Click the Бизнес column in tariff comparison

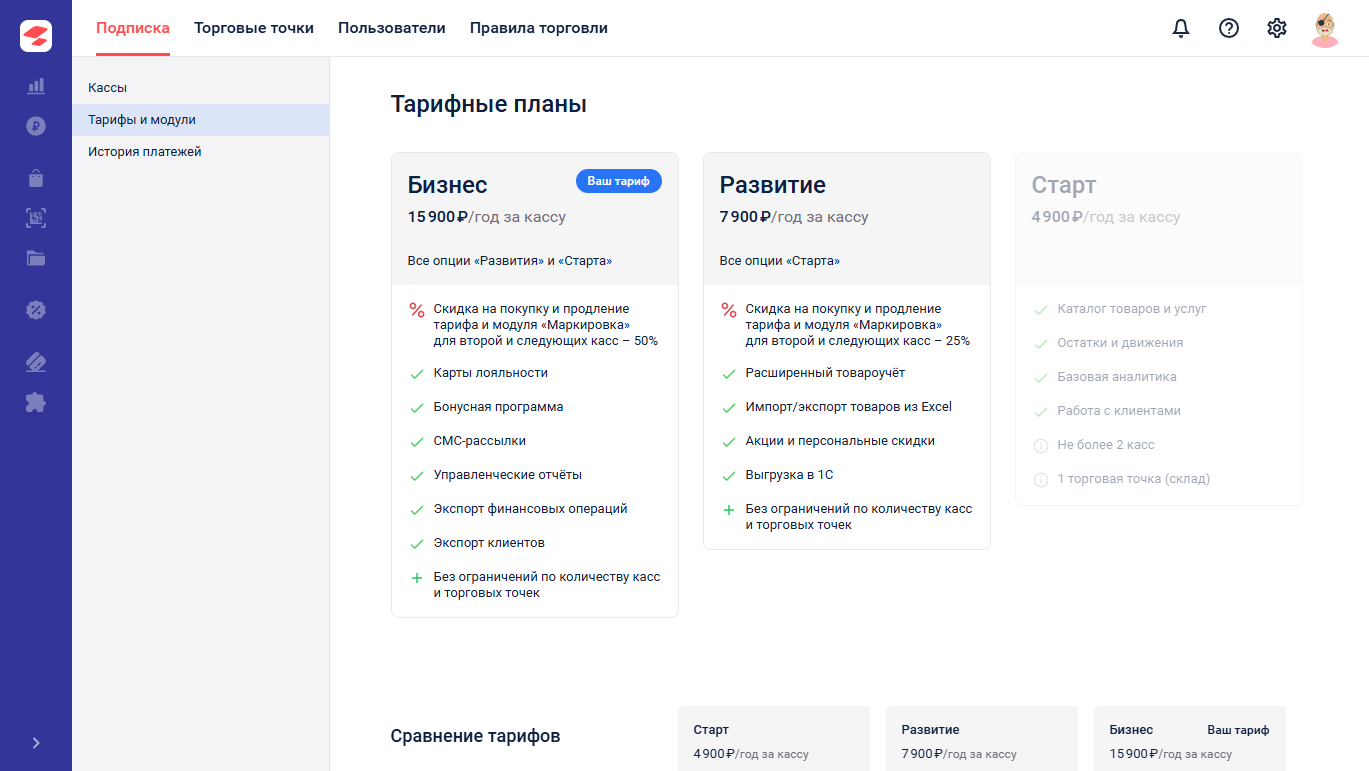click(1190, 739)
